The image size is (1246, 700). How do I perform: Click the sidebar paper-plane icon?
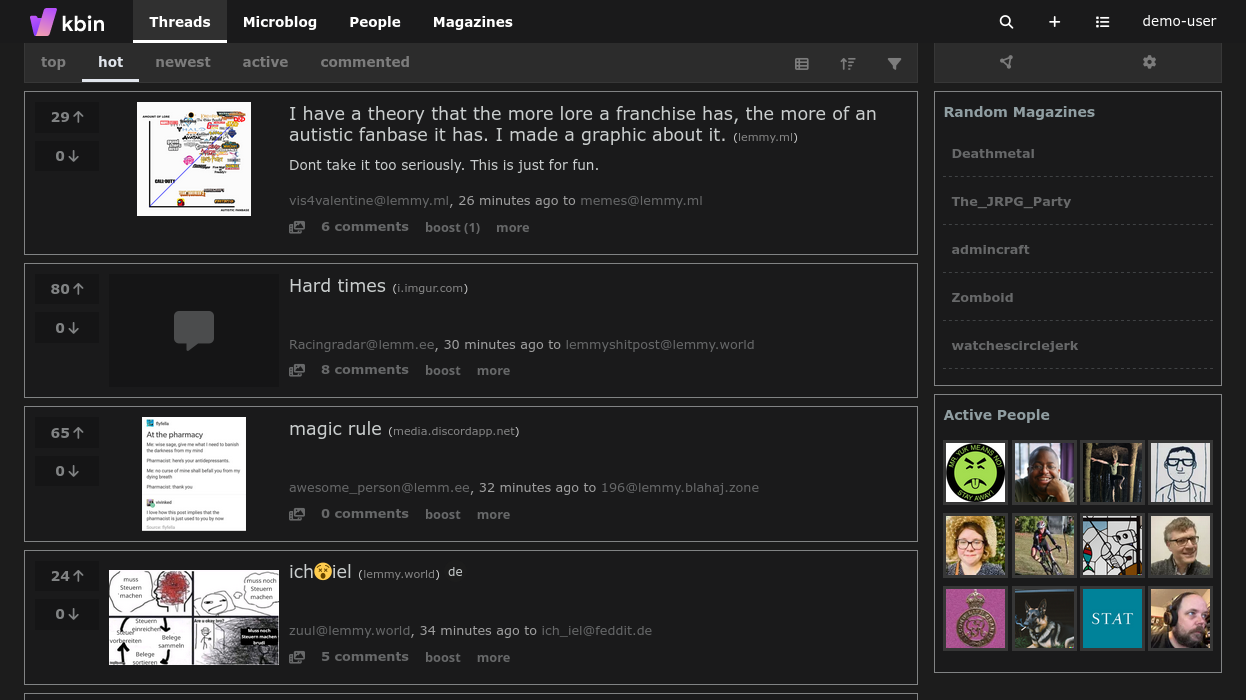click(1006, 62)
